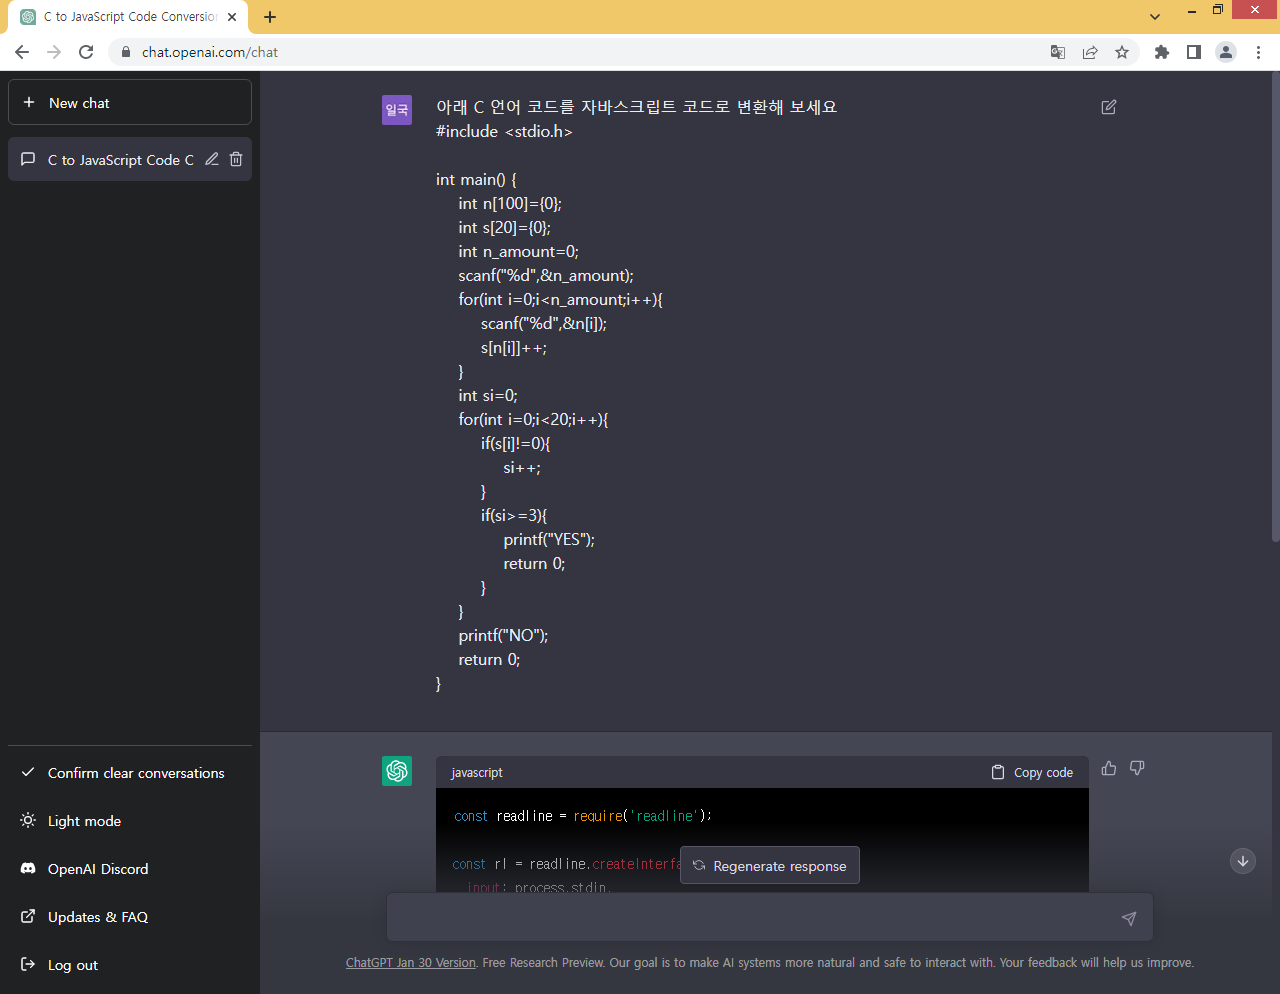
Task: Close the C to JavaScript tab
Action: (232, 17)
